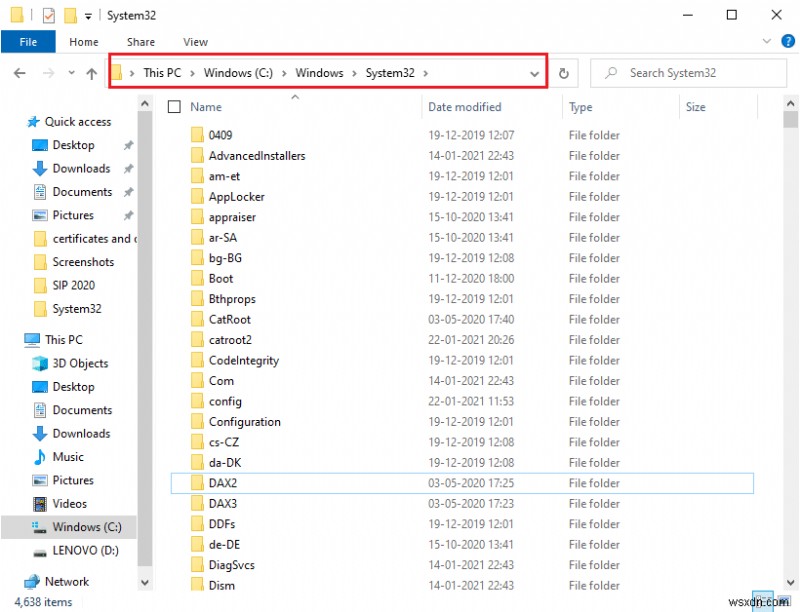
Task: Sort by Size column header
Action: pyautogui.click(x=695, y=107)
